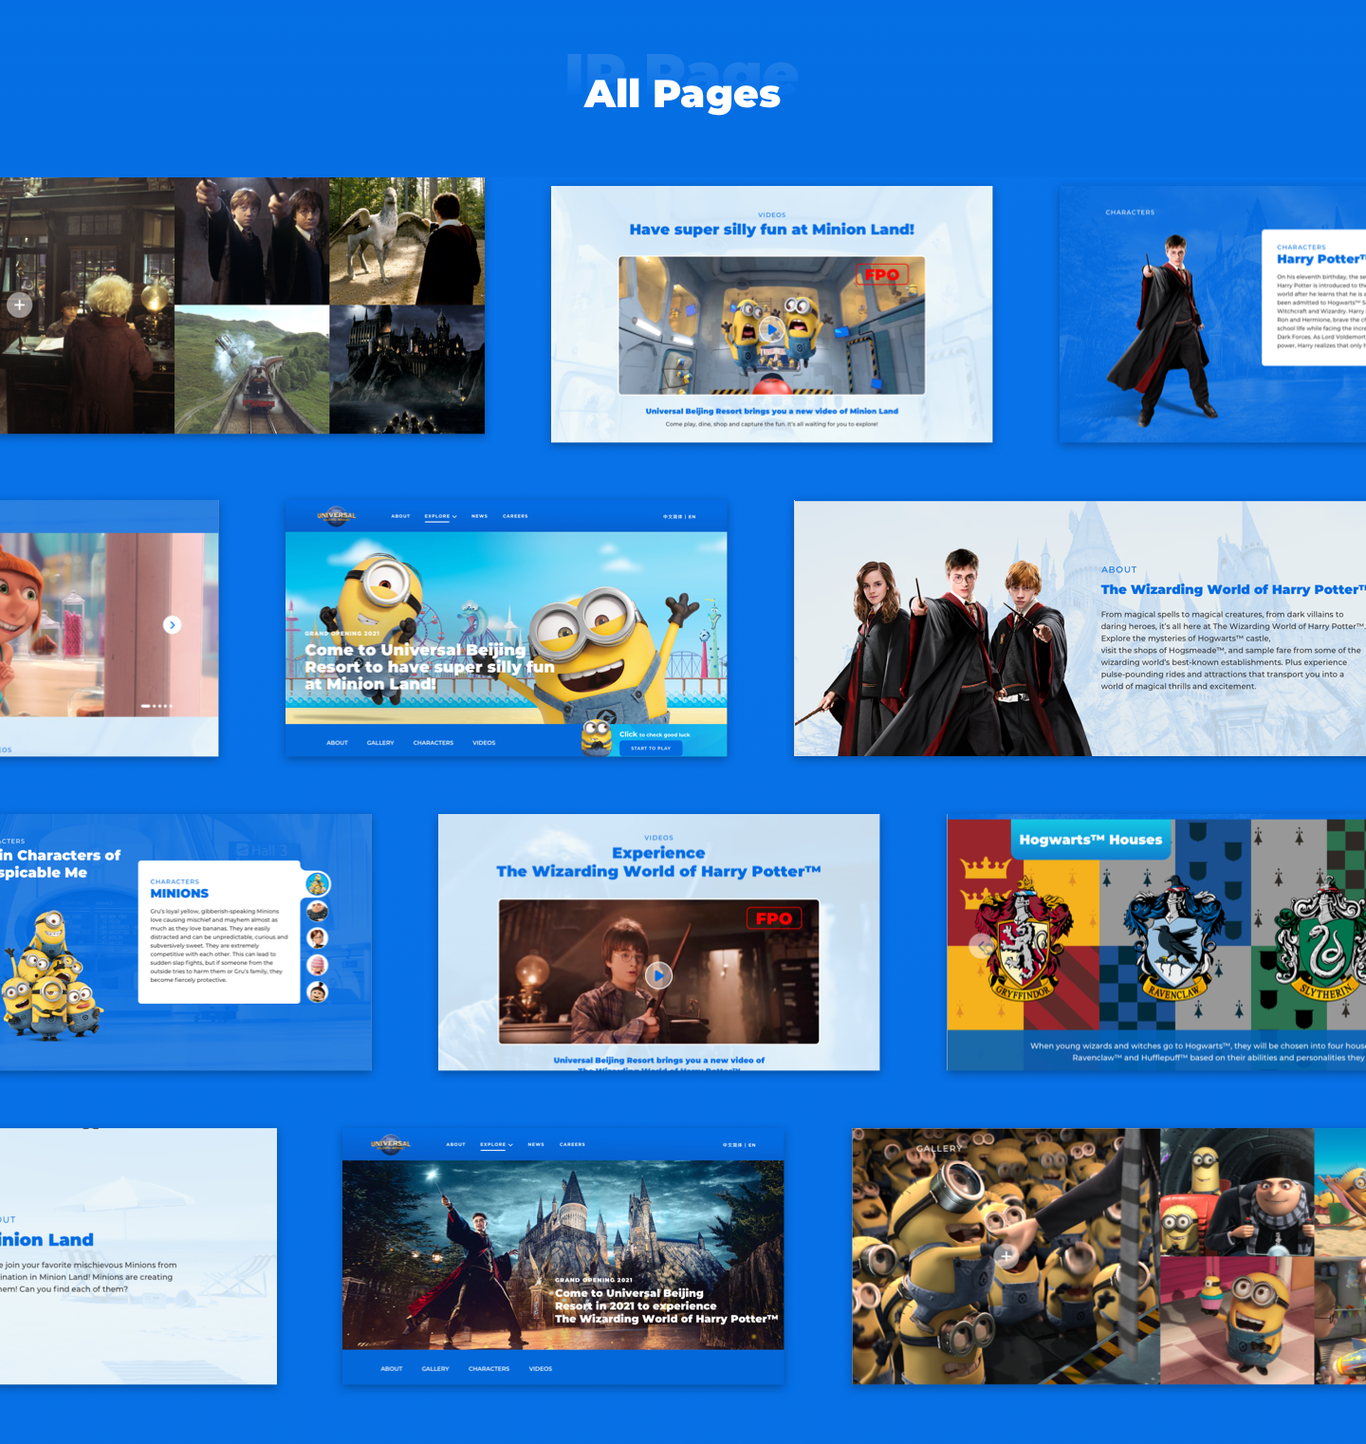
Task: Select the Minions group avatar in the character list
Action: [318, 884]
